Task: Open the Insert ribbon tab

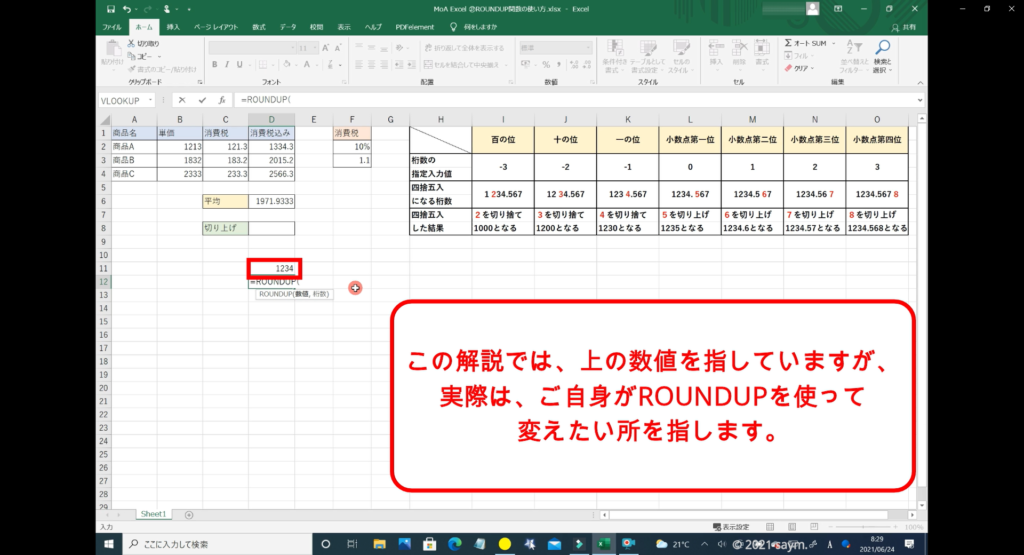Action: tap(174, 27)
